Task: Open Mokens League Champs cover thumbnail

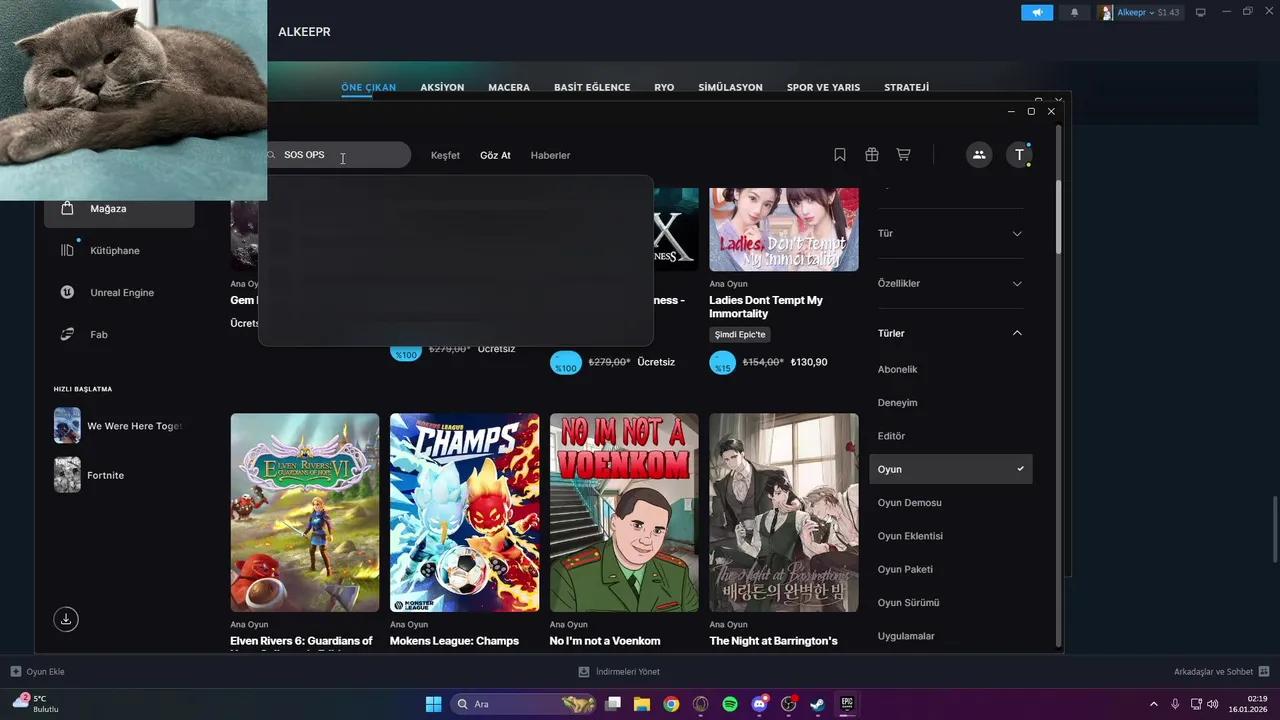Action: tap(464, 512)
